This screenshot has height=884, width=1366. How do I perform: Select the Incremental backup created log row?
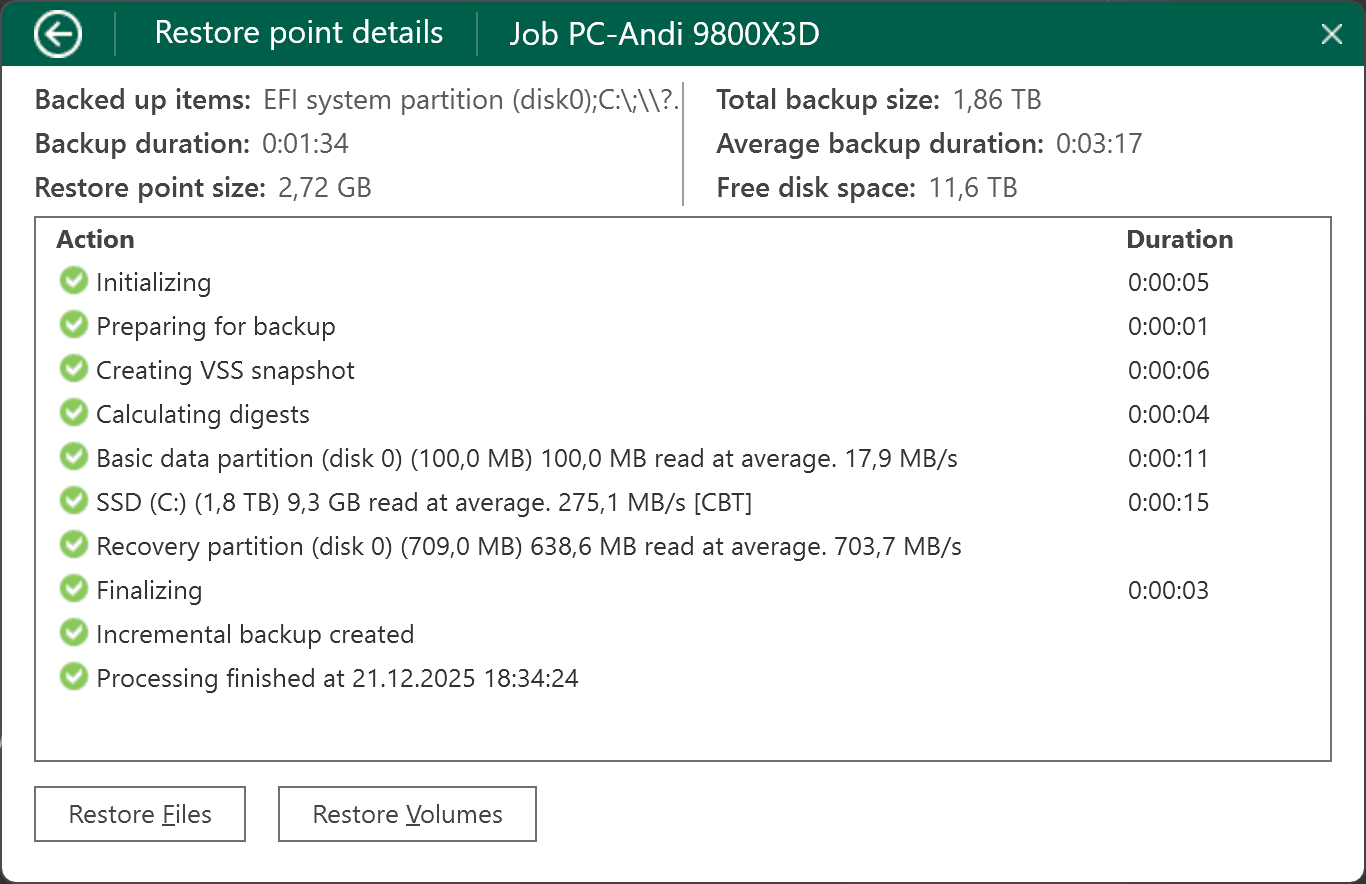[x=255, y=634]
